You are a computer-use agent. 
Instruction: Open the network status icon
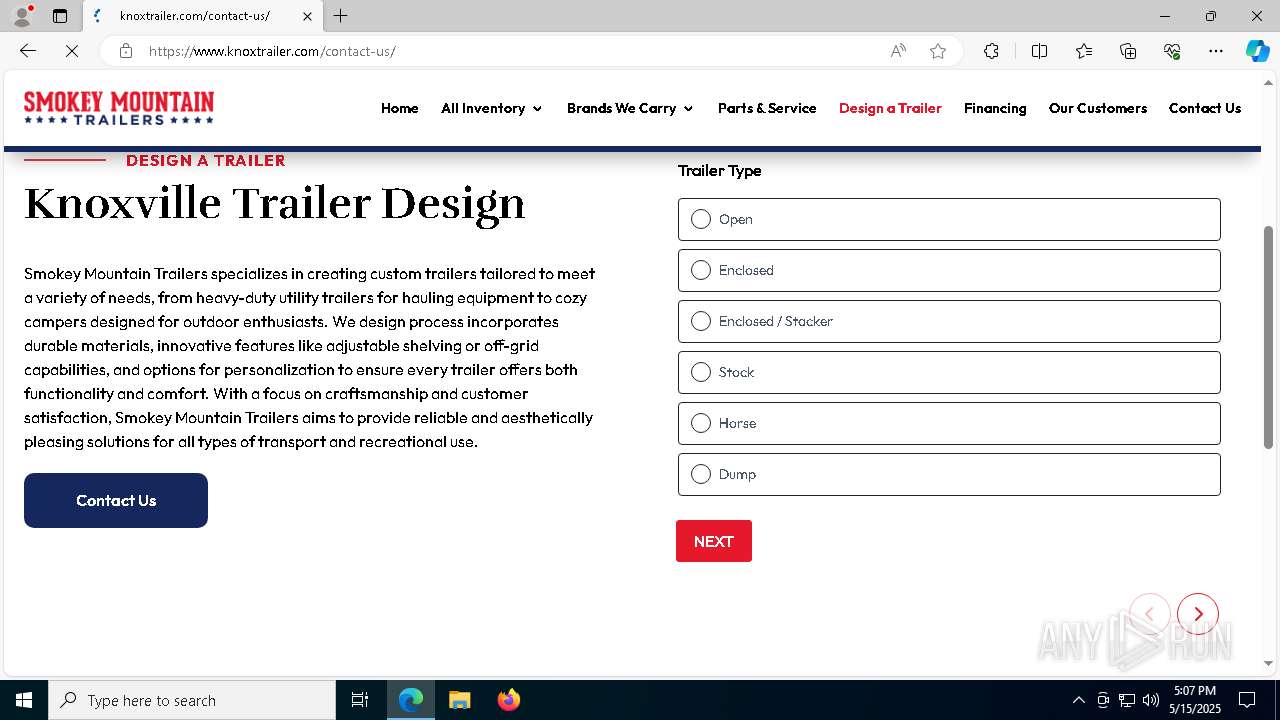click(x=1127, y=700)
